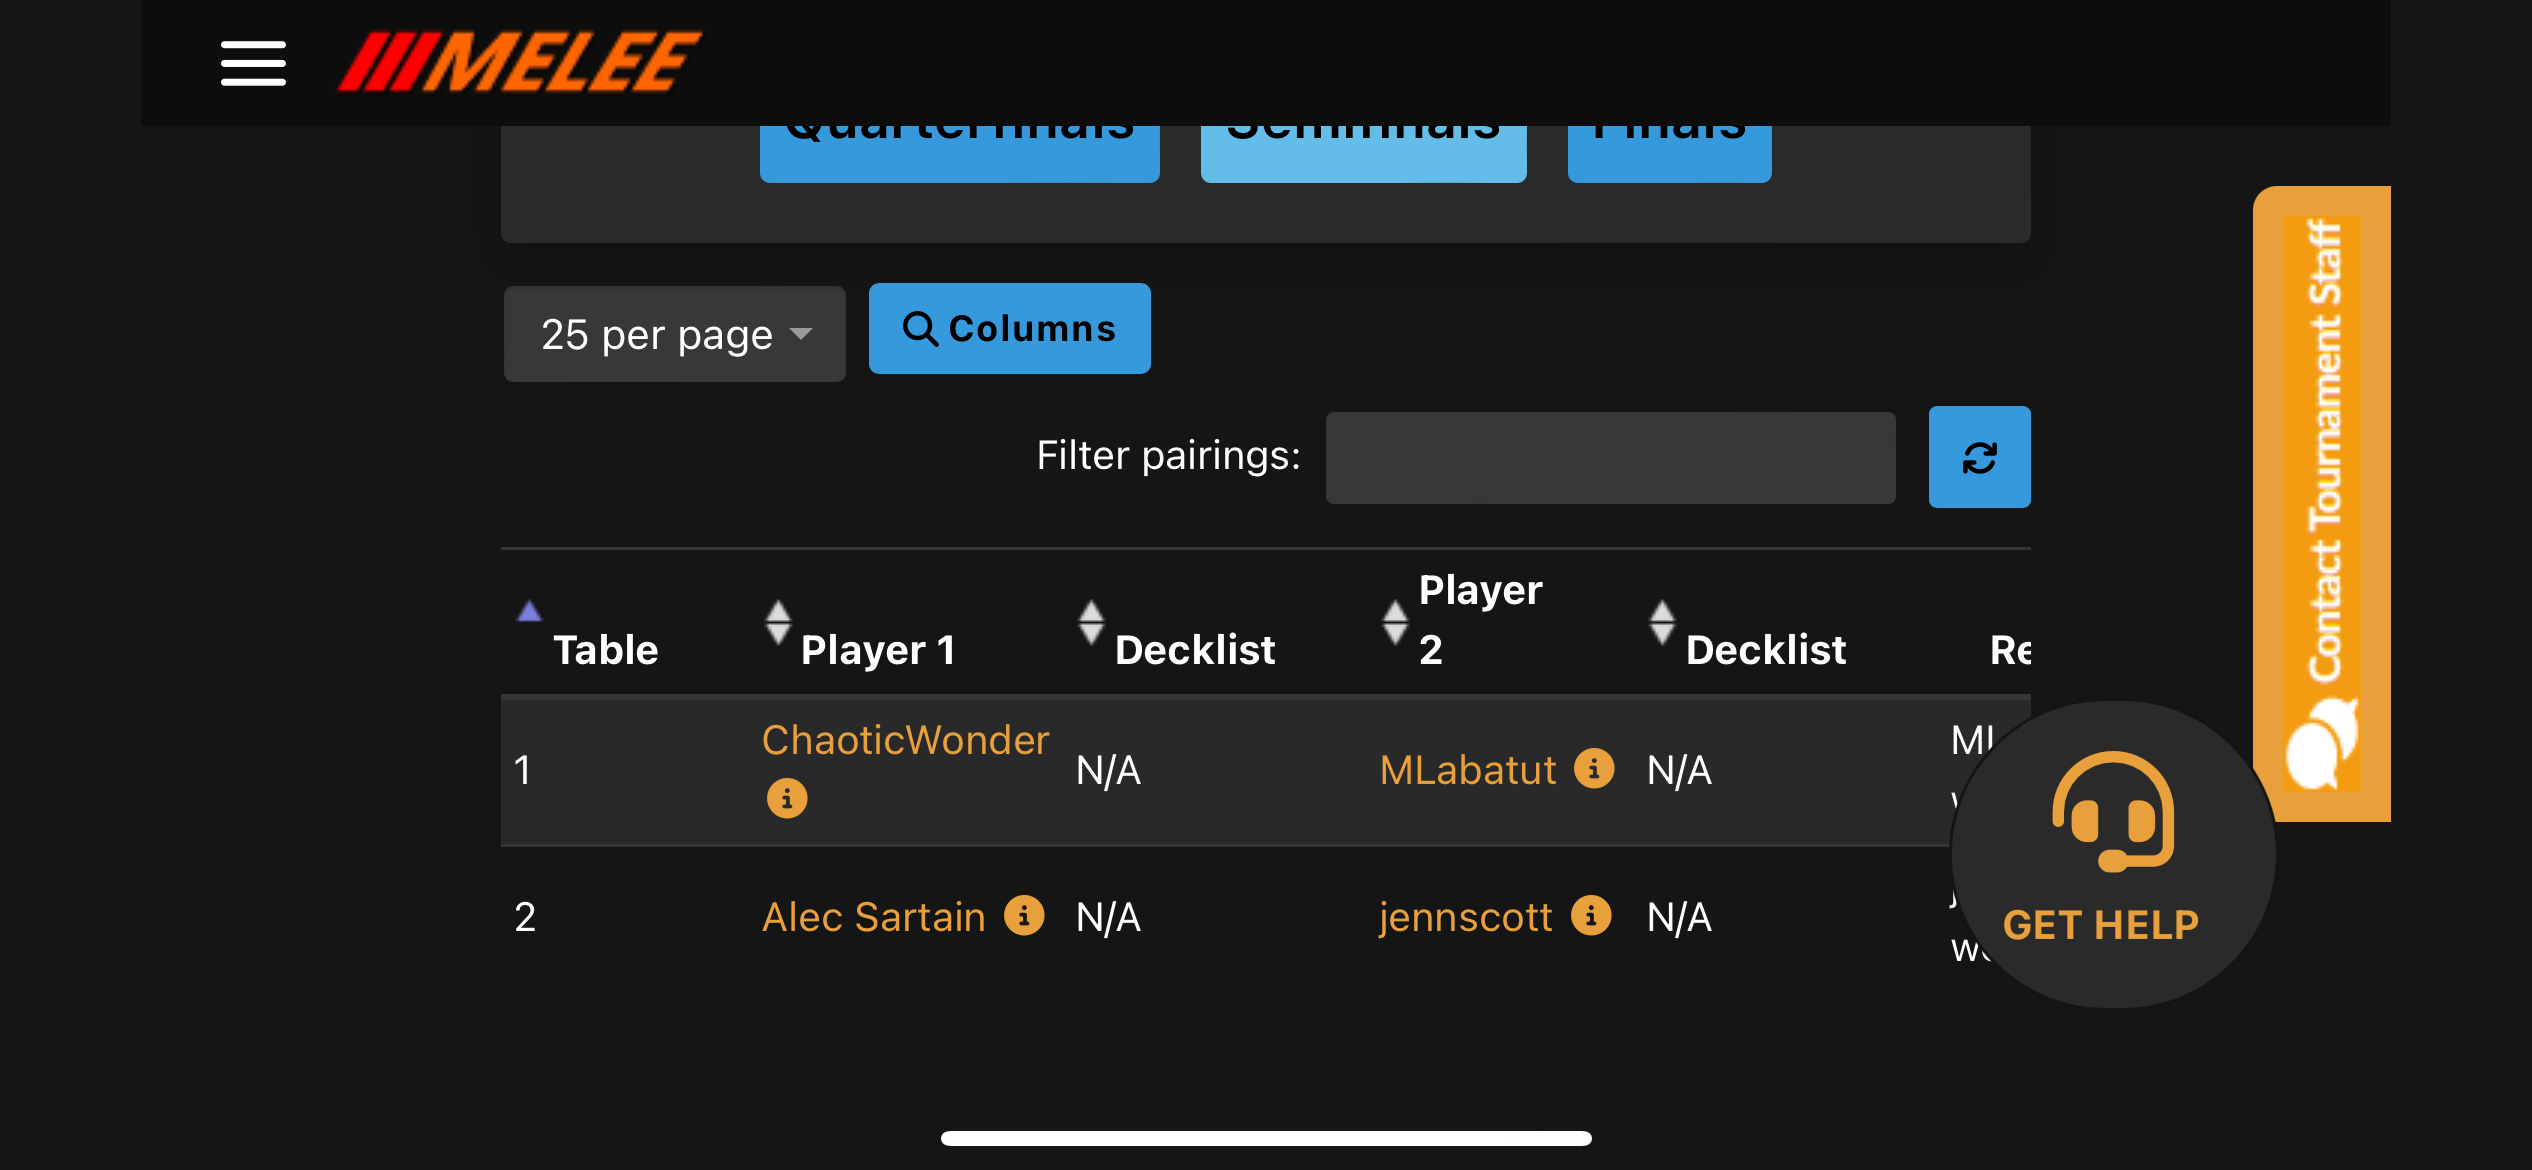2532x1170 pixels.
Task: Switch to the Quarterfinals round tab
Action: (x=959, y=150)
